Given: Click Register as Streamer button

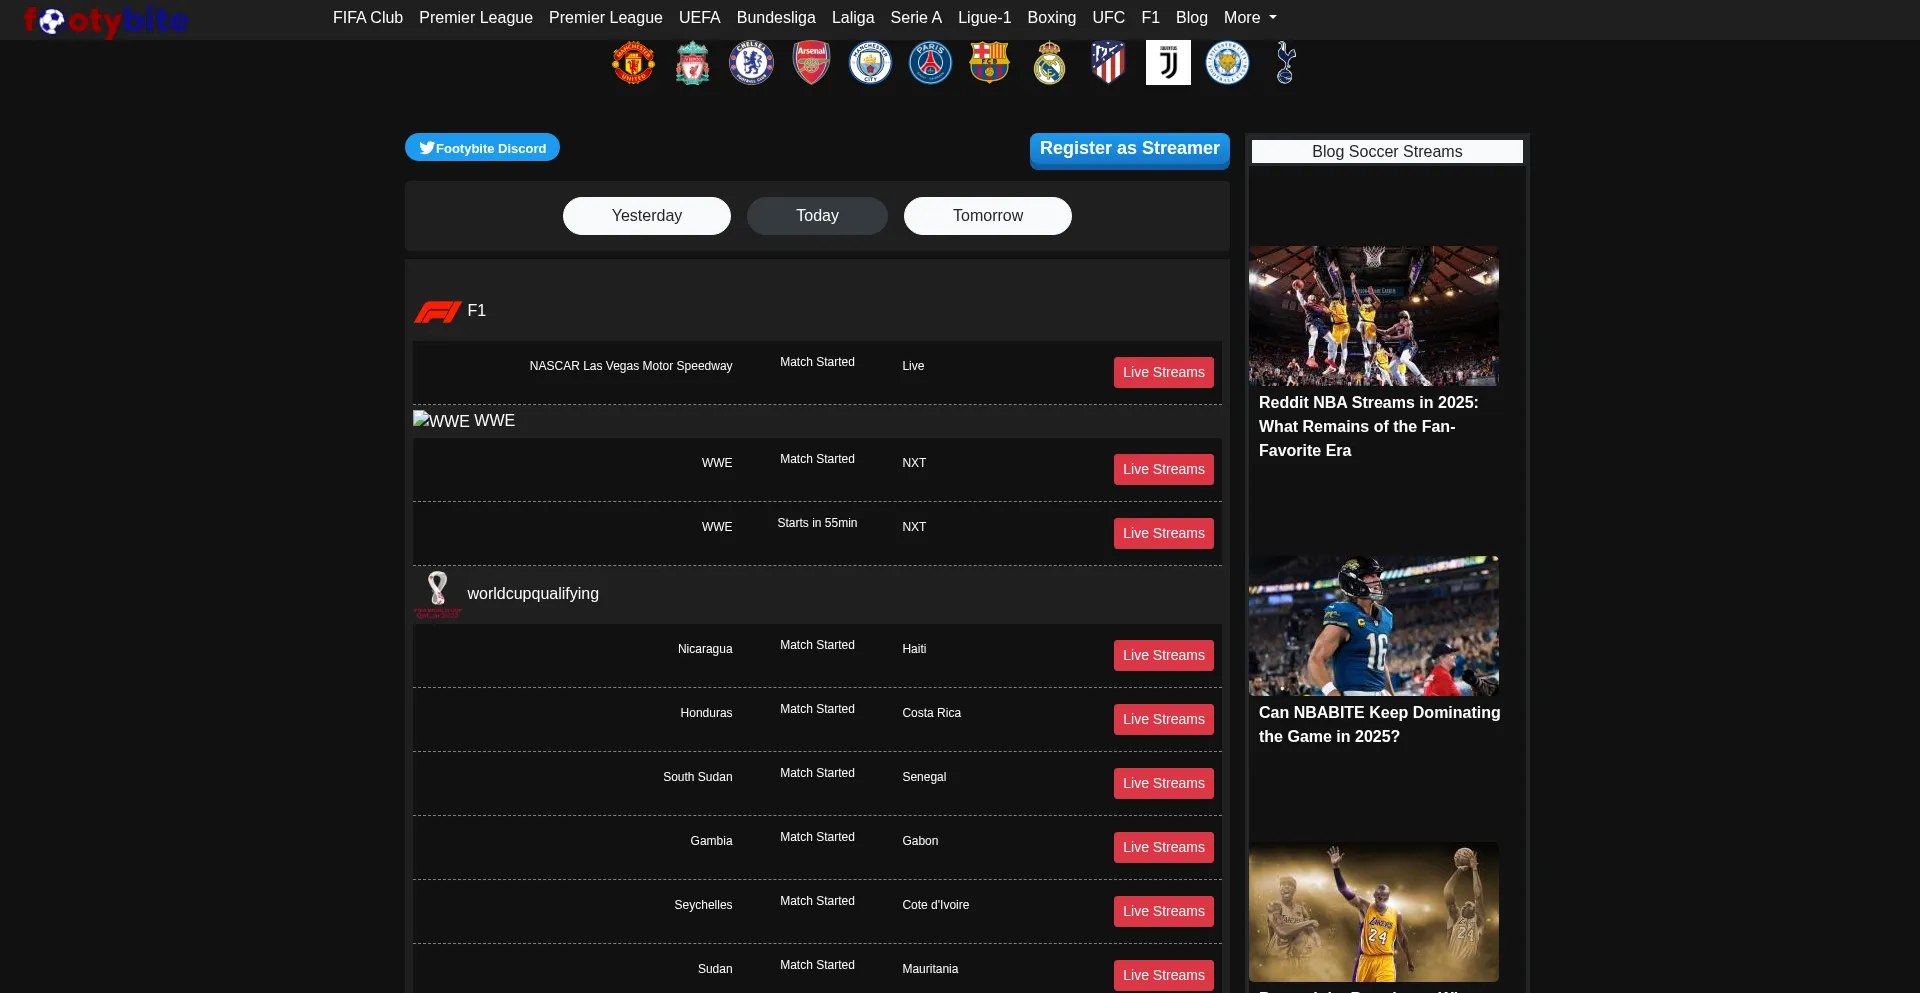Looking at the screenshot, I should 1129,149.
